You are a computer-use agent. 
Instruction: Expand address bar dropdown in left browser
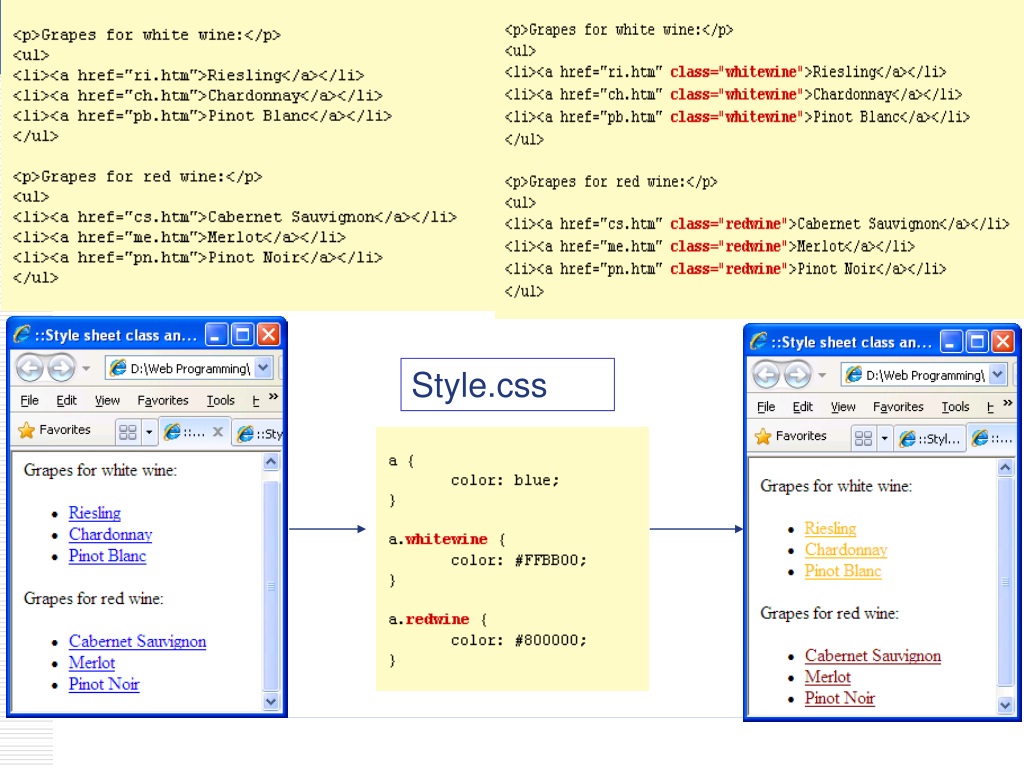(263, 368)
